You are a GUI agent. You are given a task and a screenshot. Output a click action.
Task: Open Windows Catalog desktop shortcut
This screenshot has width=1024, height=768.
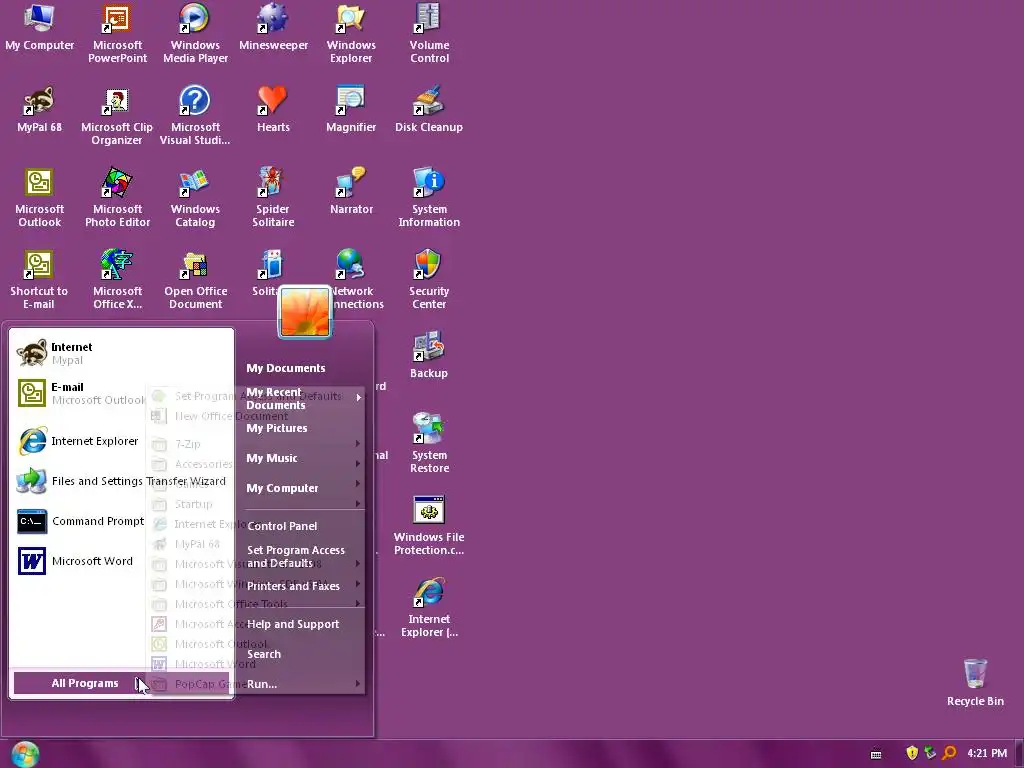point(195,197)
